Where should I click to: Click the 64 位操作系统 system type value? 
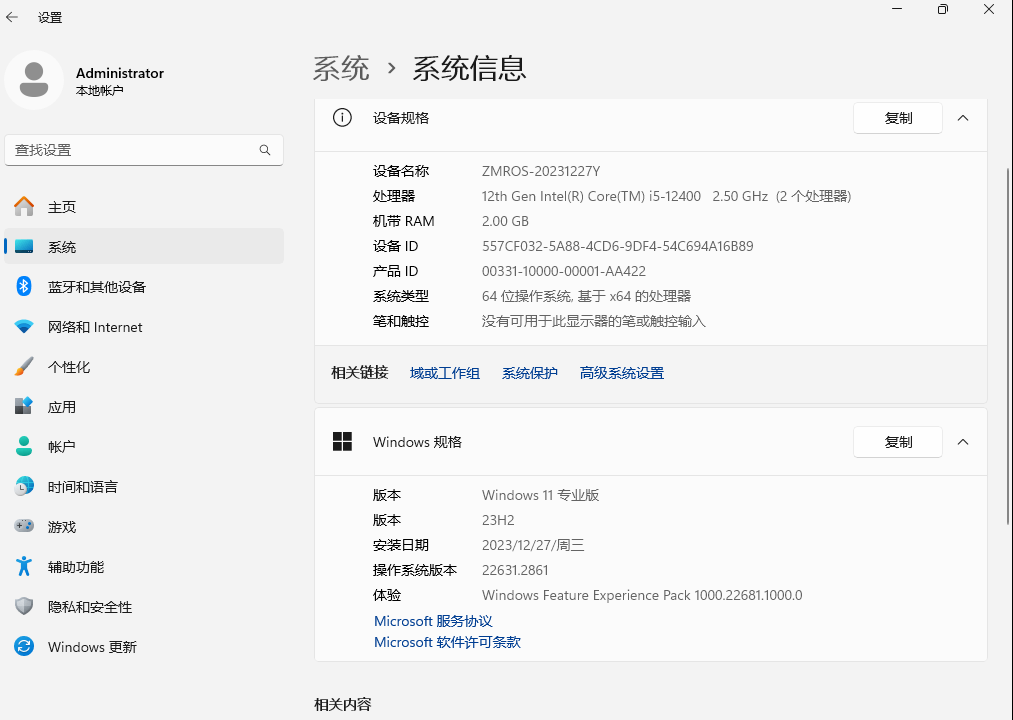pyautogui.click(x=587, y=296)
